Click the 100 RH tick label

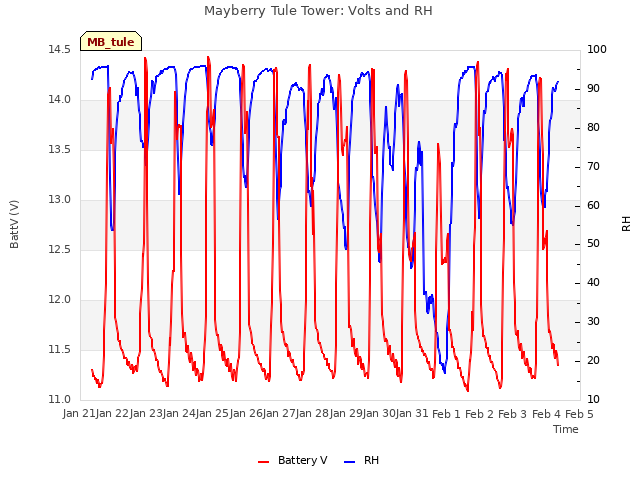click(597, 50)
